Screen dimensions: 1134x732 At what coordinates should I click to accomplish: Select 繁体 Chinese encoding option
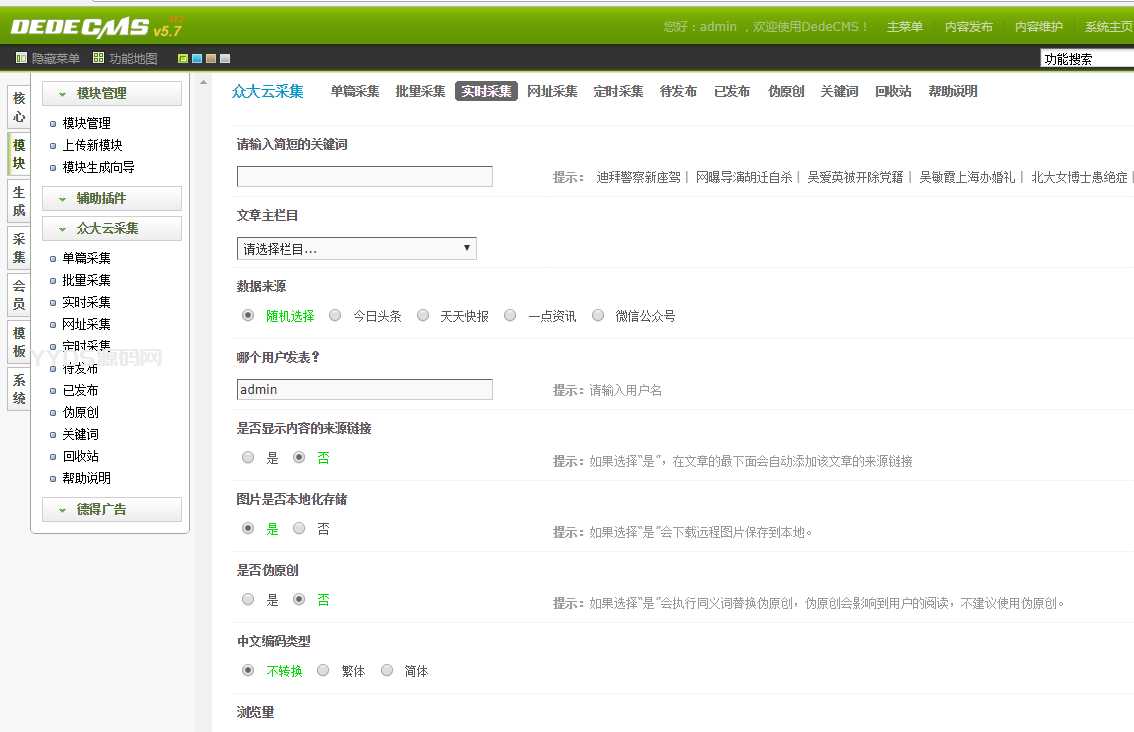pyautogui.click(x=323, y=671)
